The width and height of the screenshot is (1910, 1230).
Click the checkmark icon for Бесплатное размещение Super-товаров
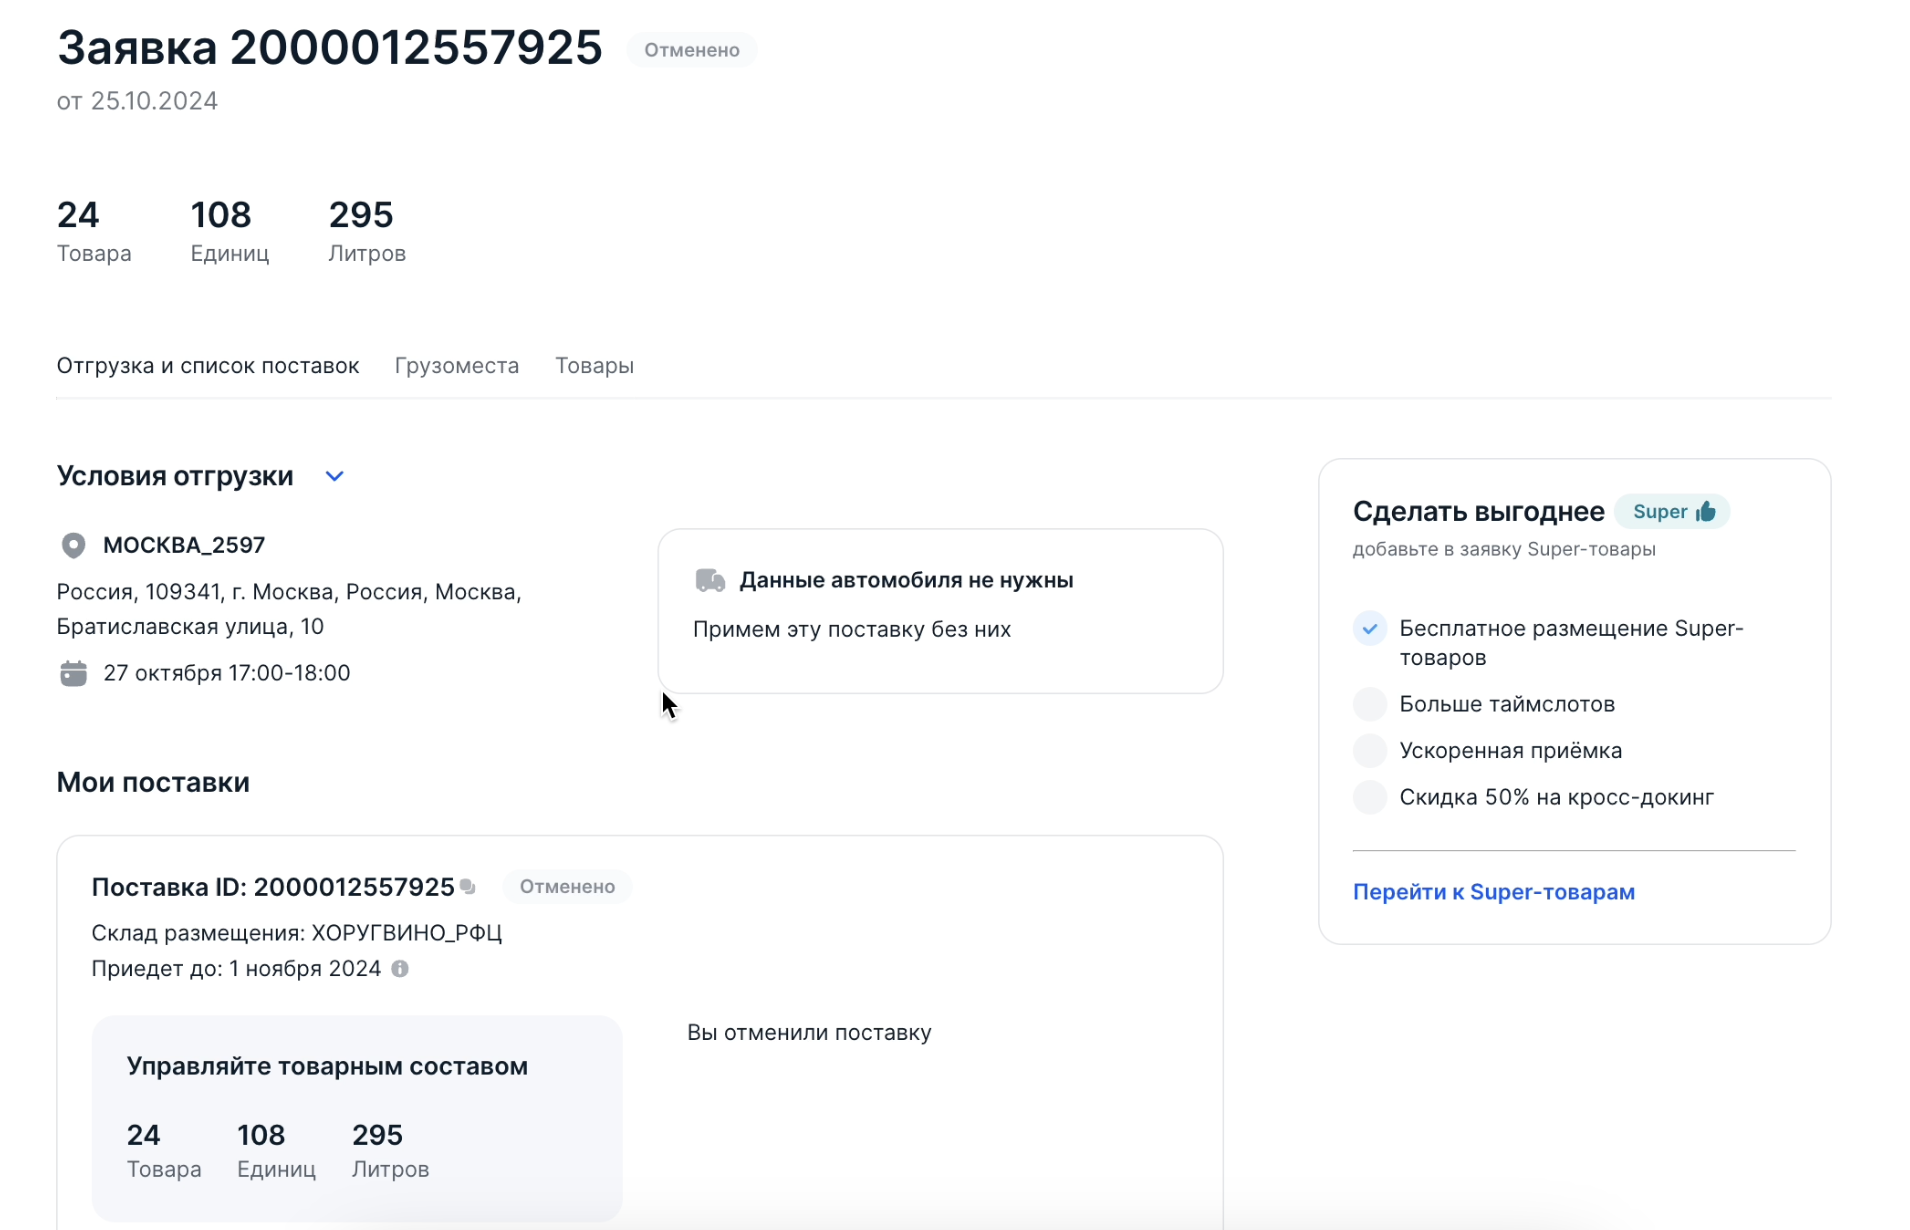coord(1369,628)
